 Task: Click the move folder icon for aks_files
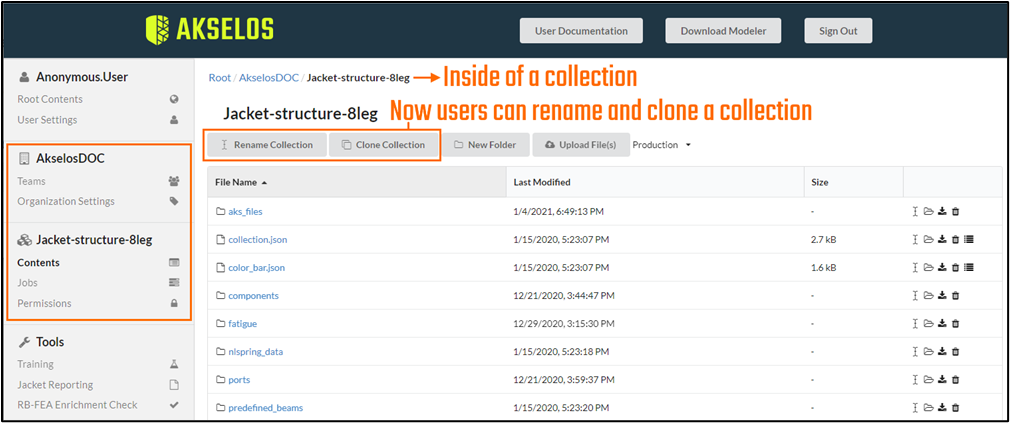(x=928, y=211)
